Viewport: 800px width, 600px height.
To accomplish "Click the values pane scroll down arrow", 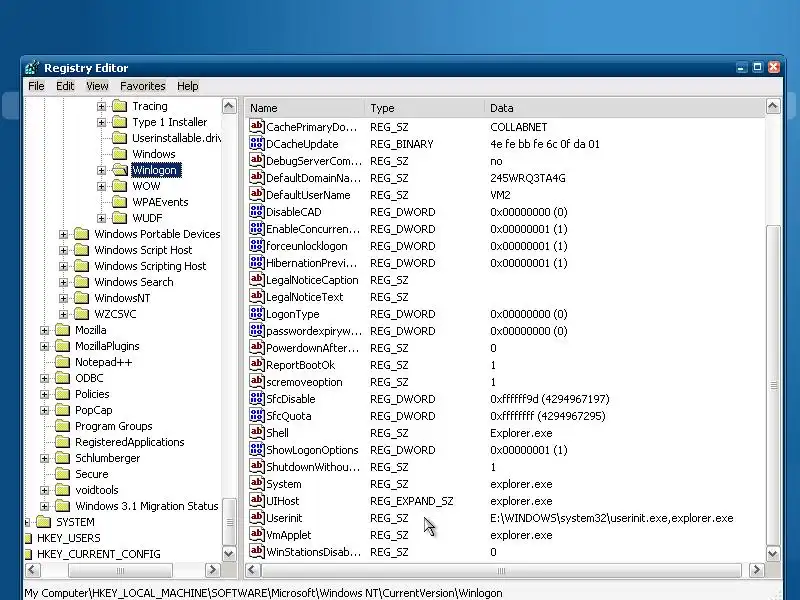I will 773,554.
